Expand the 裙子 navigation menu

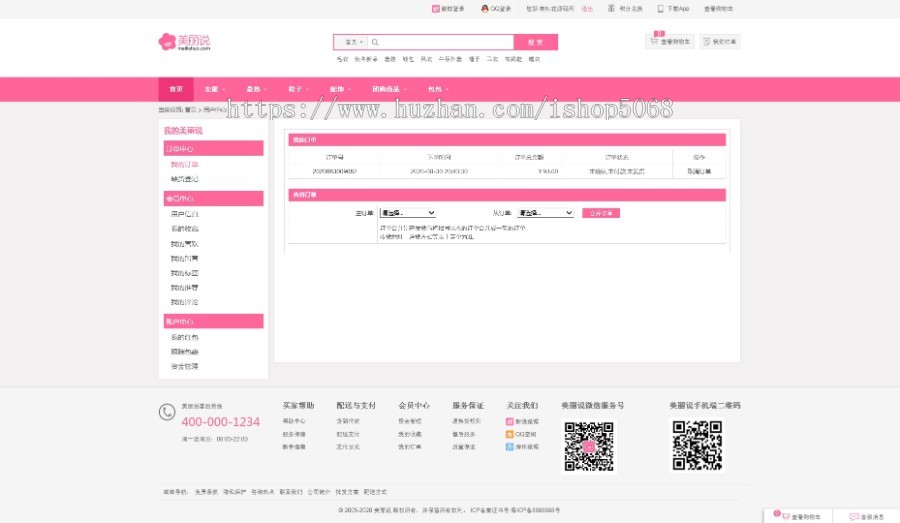tap(298, 89)
